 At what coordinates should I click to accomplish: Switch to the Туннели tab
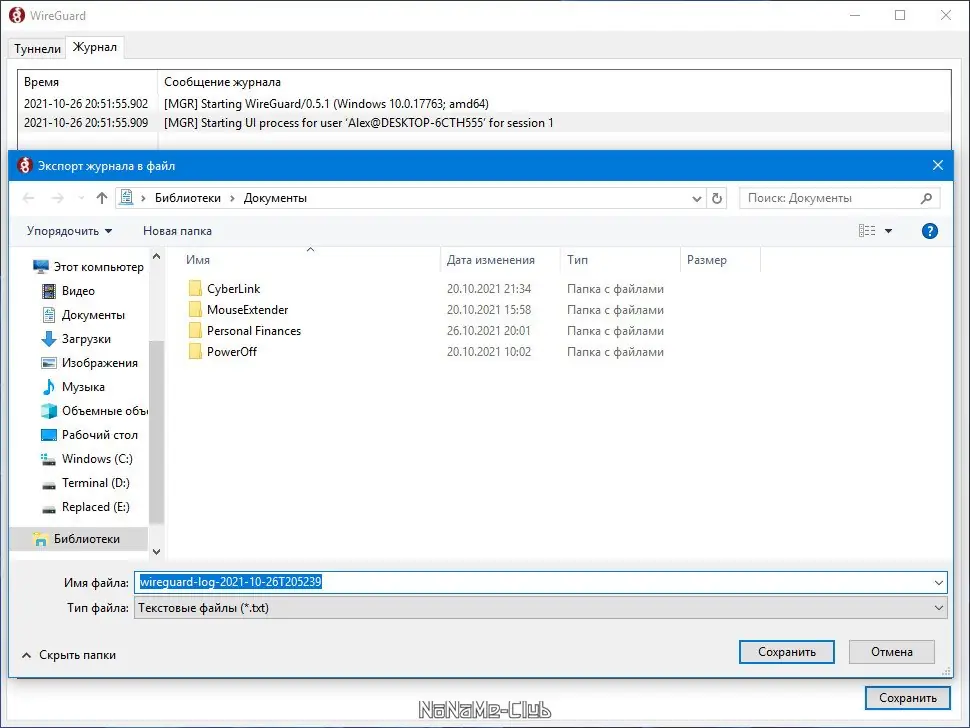pos(37,48)
